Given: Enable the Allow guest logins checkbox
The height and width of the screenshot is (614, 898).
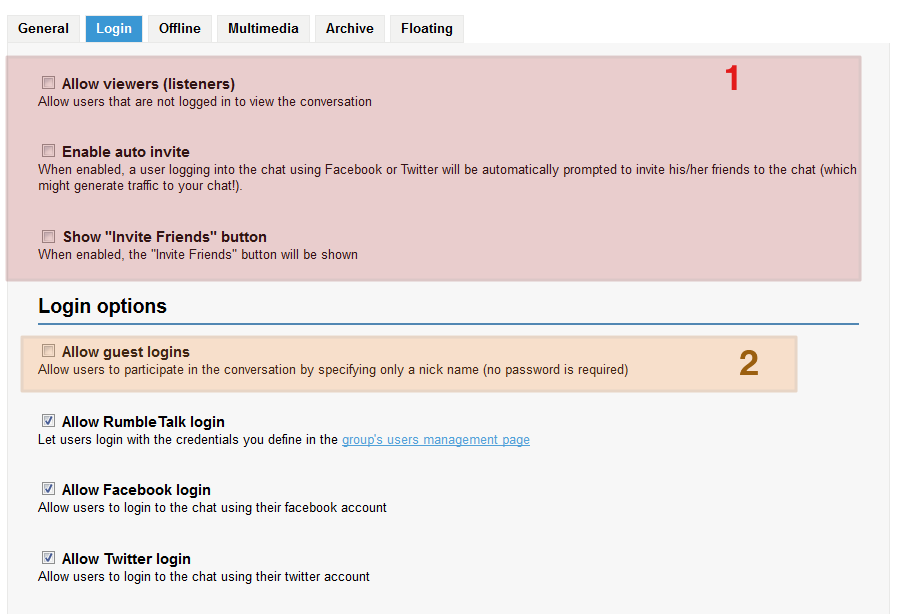Looking at the screenshot, I should coord(48,351).
